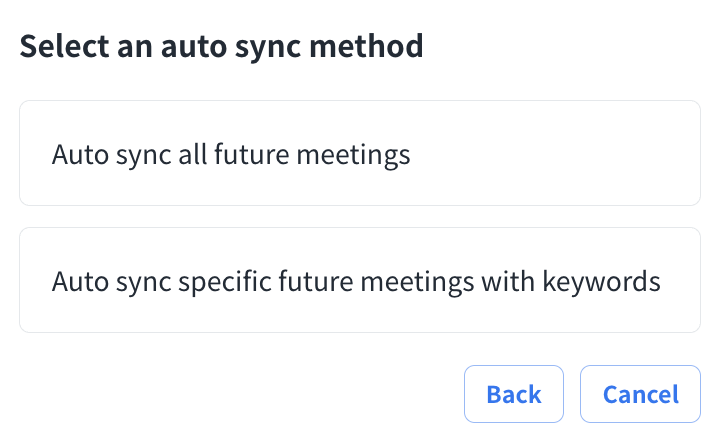Pick the all future meetings sync card

(359, 154)
